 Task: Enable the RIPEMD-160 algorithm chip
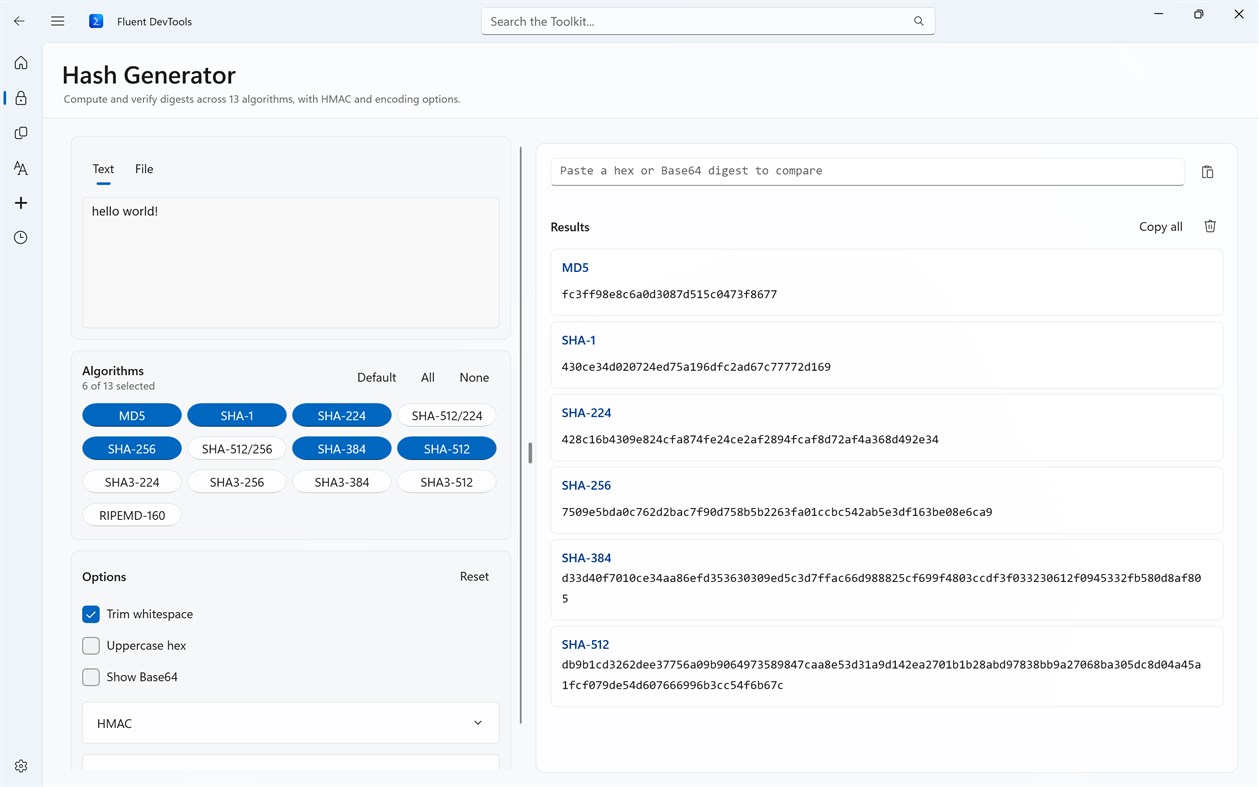coord(132,515)
